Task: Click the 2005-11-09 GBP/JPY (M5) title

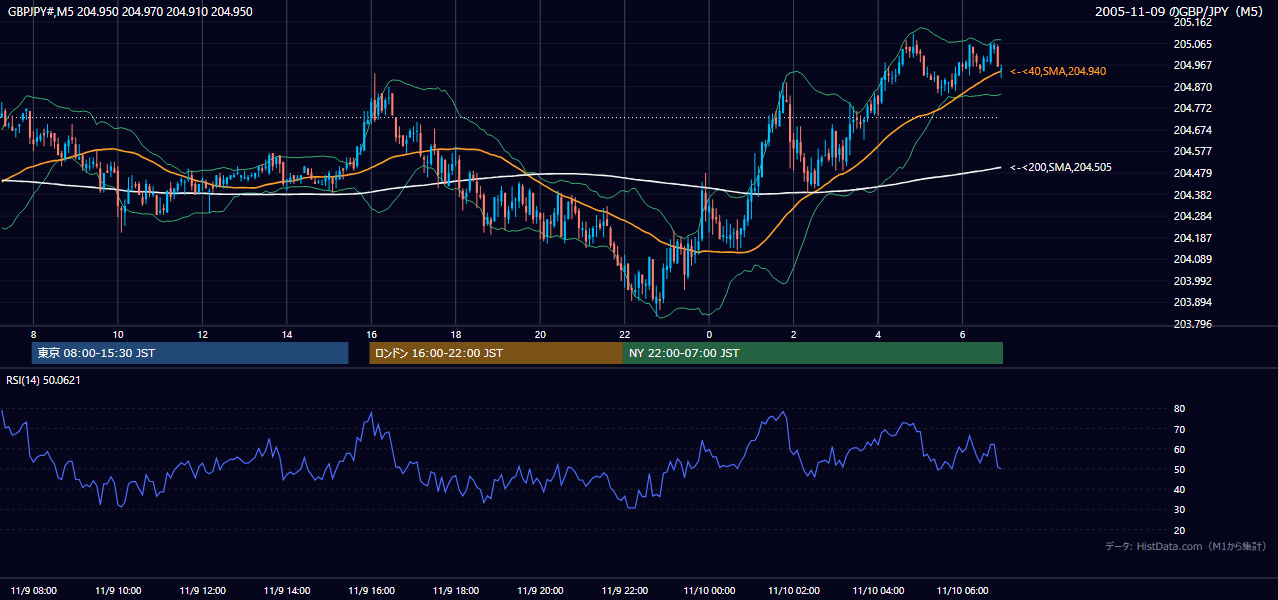Action: tap(1178, 11)
